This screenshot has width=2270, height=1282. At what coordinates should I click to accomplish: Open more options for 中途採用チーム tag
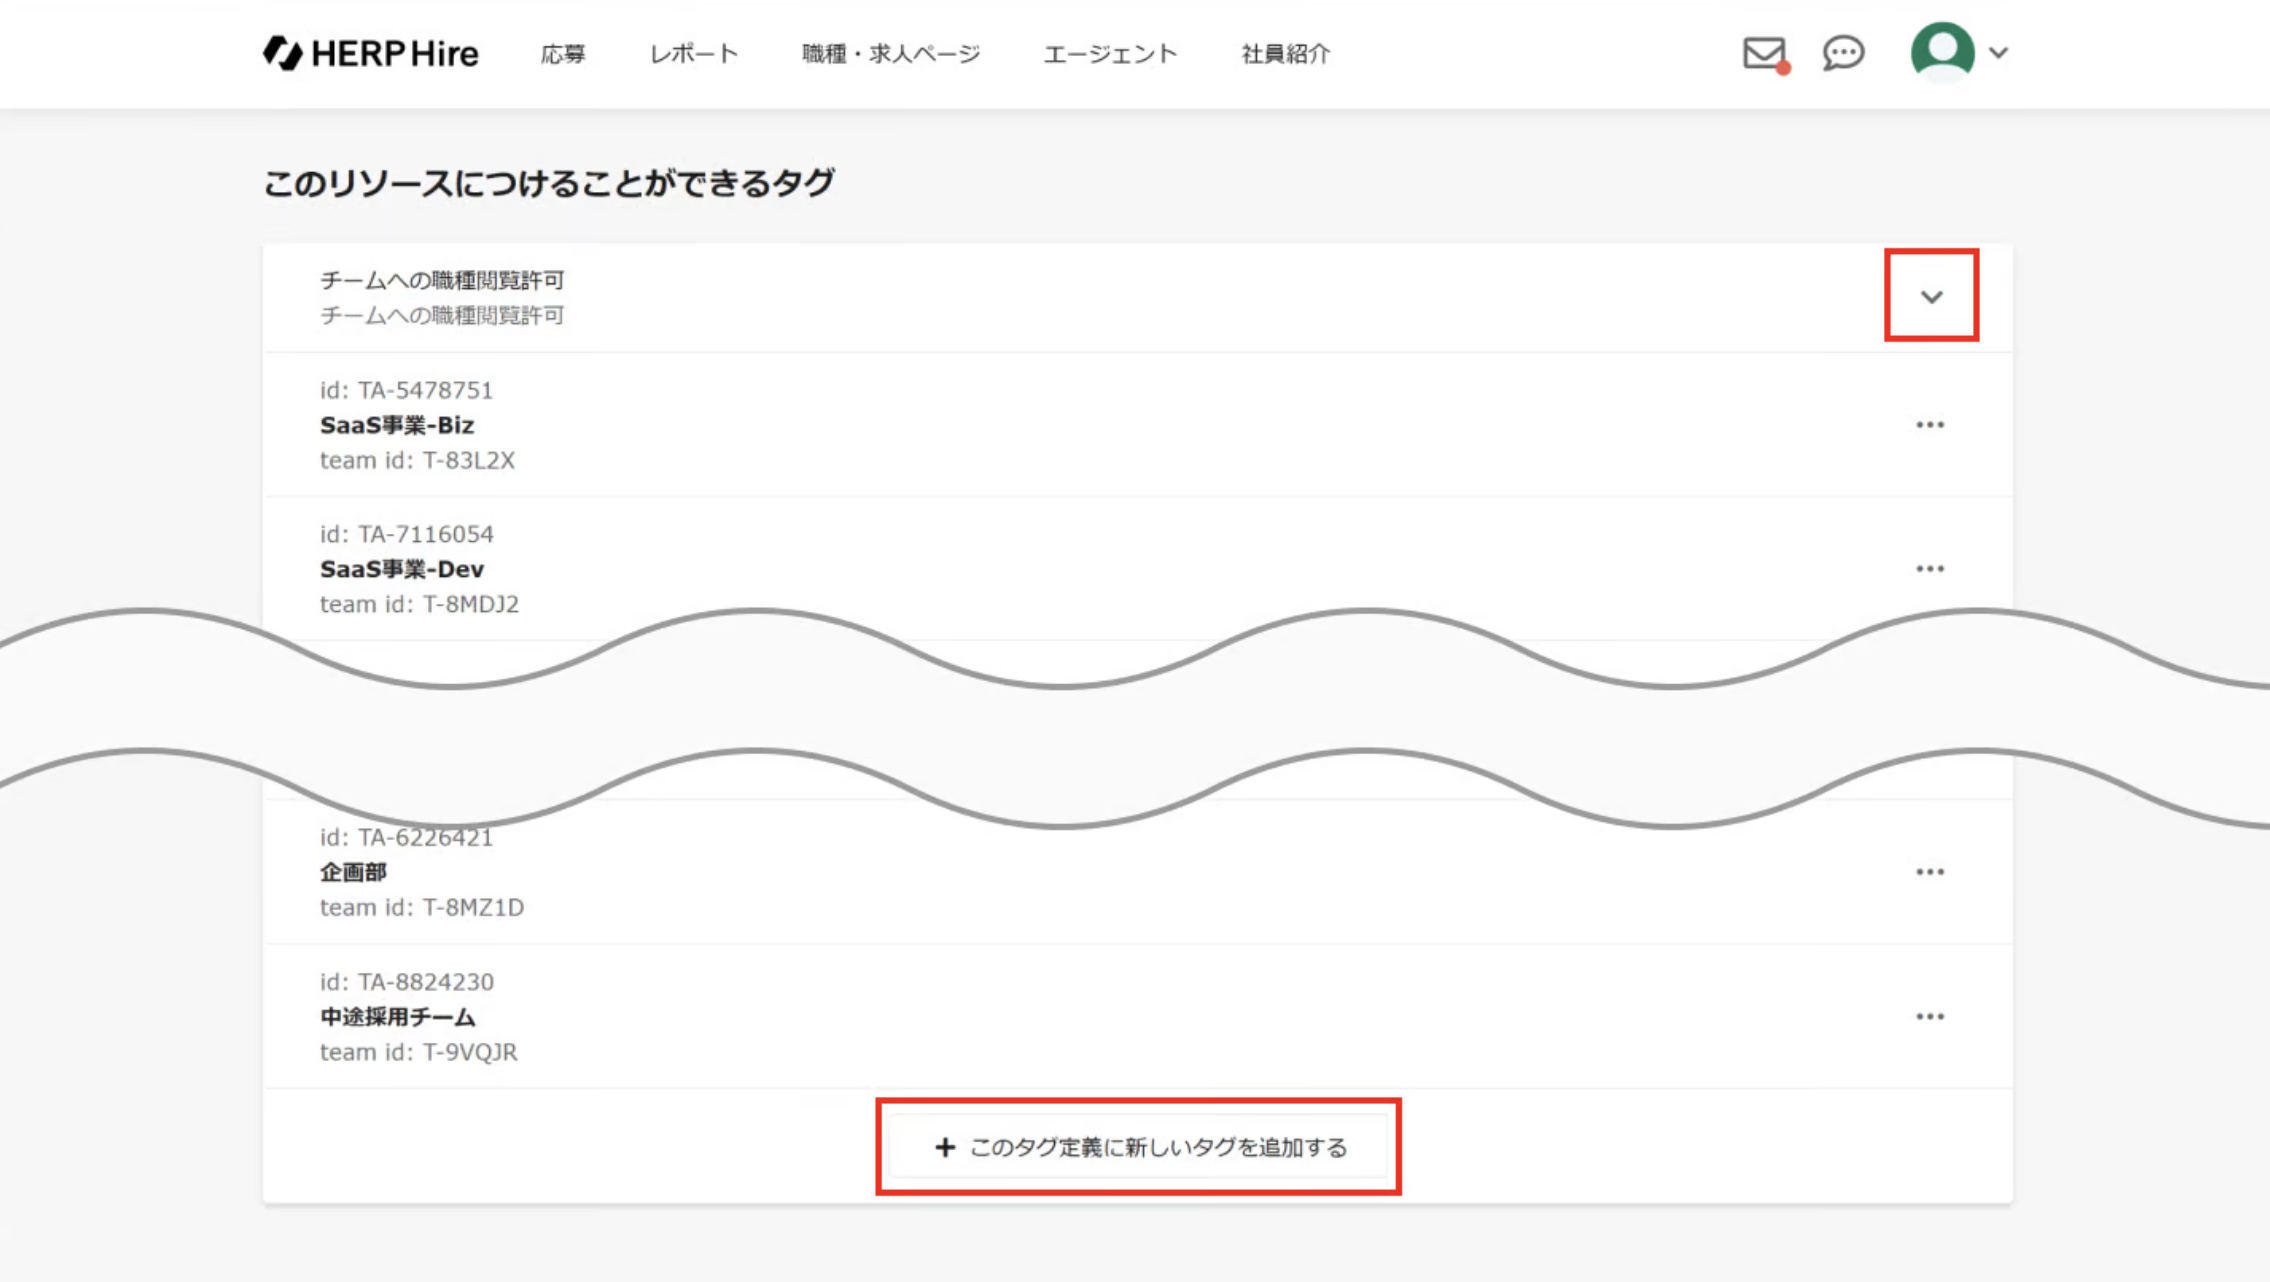[x=1929, y=1017]
